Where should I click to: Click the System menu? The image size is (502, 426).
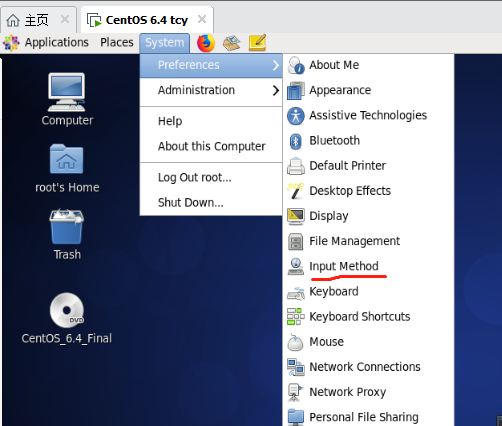165,43
